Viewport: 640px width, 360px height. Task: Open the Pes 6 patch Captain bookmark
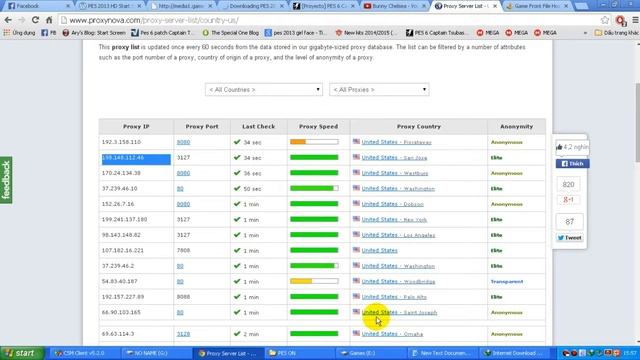[162, 33]
